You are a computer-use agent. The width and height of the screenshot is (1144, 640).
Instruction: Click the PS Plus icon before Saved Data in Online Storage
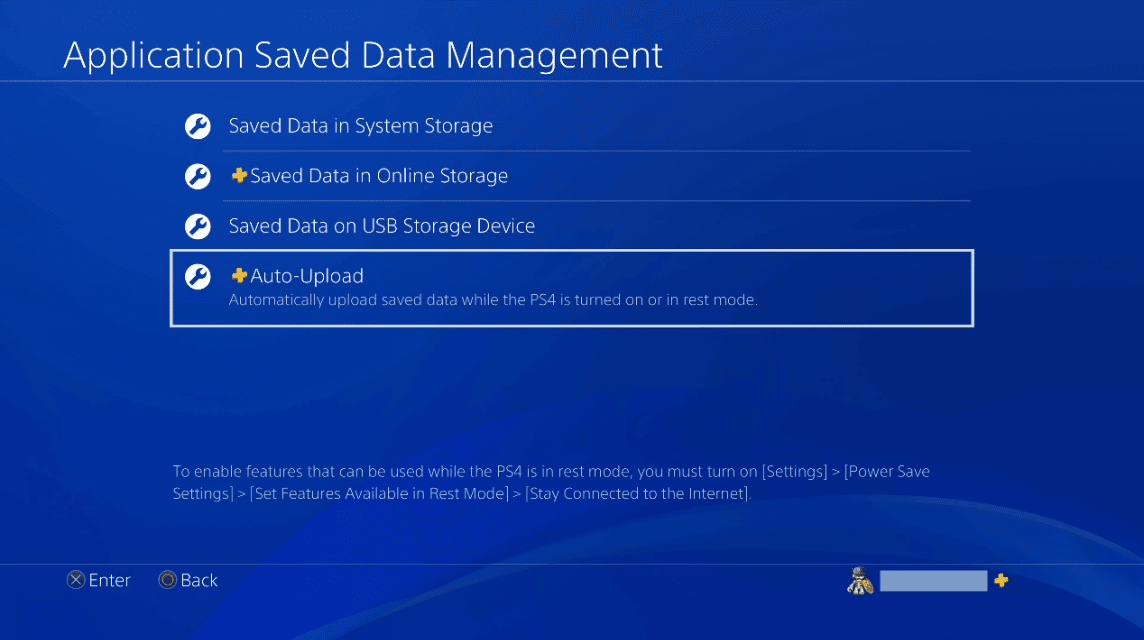click(238, 175)
